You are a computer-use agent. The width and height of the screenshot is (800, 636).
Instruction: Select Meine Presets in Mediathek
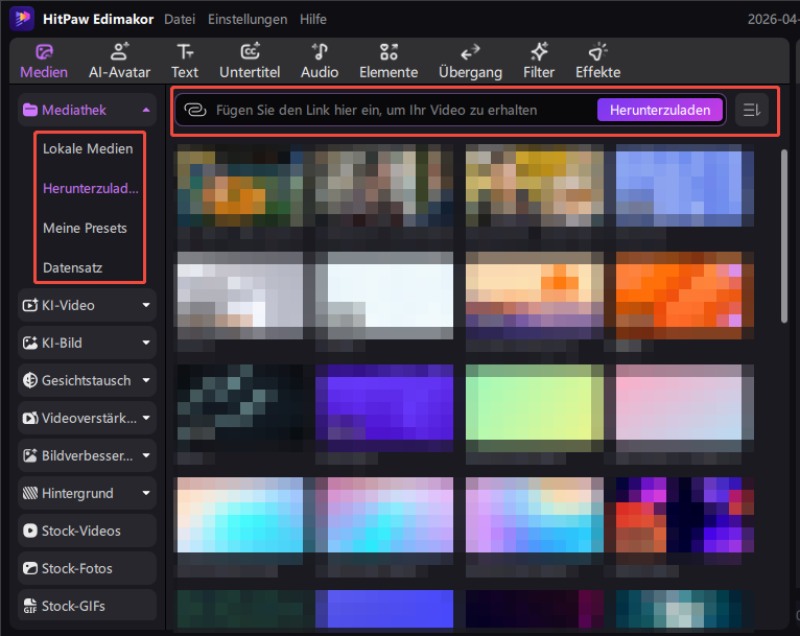[85, 228]
